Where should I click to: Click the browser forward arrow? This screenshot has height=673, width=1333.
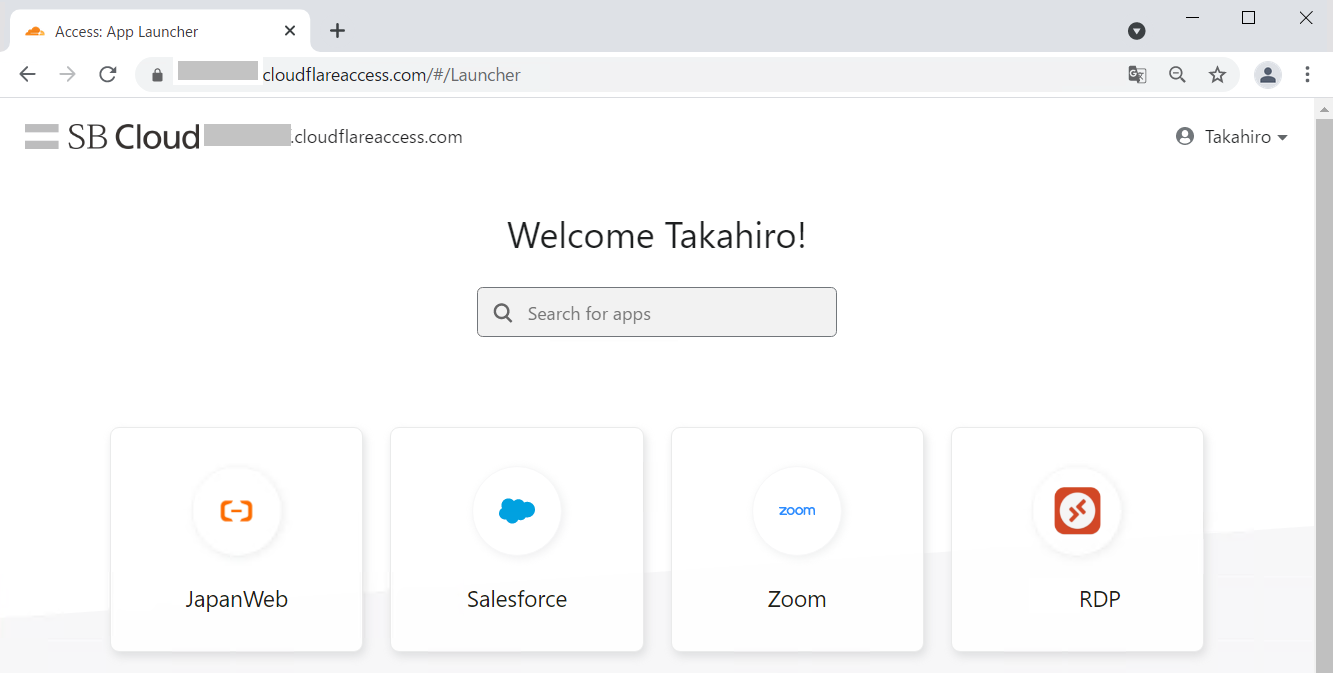pos(67,74)
